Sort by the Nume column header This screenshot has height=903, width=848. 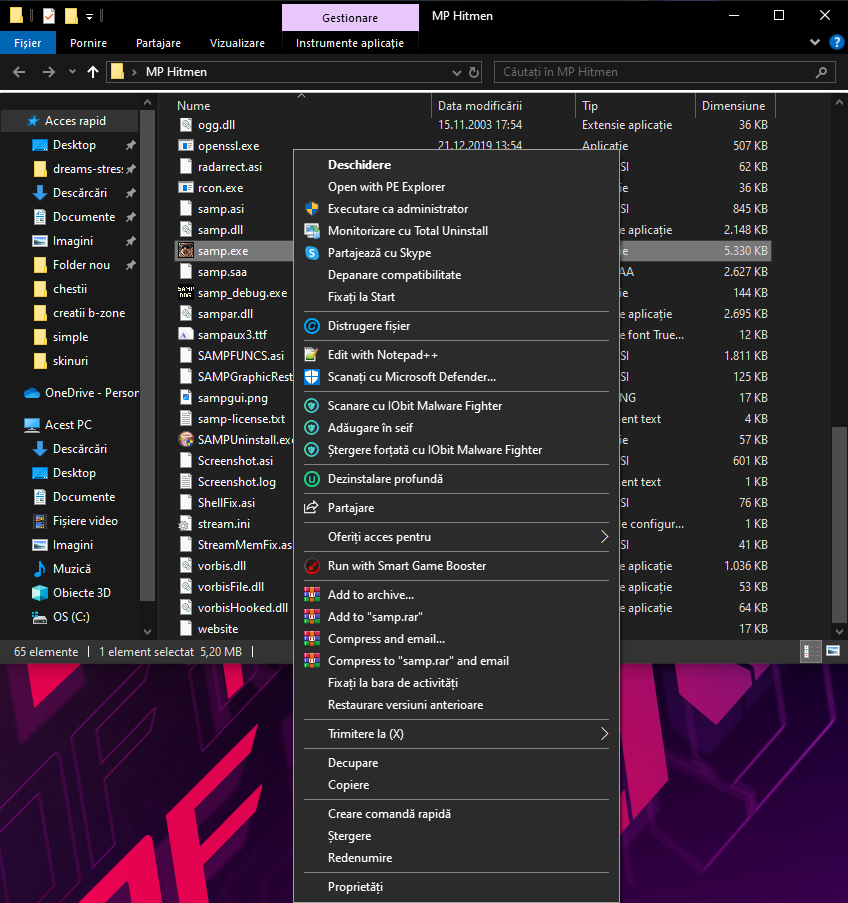(302, 105)
